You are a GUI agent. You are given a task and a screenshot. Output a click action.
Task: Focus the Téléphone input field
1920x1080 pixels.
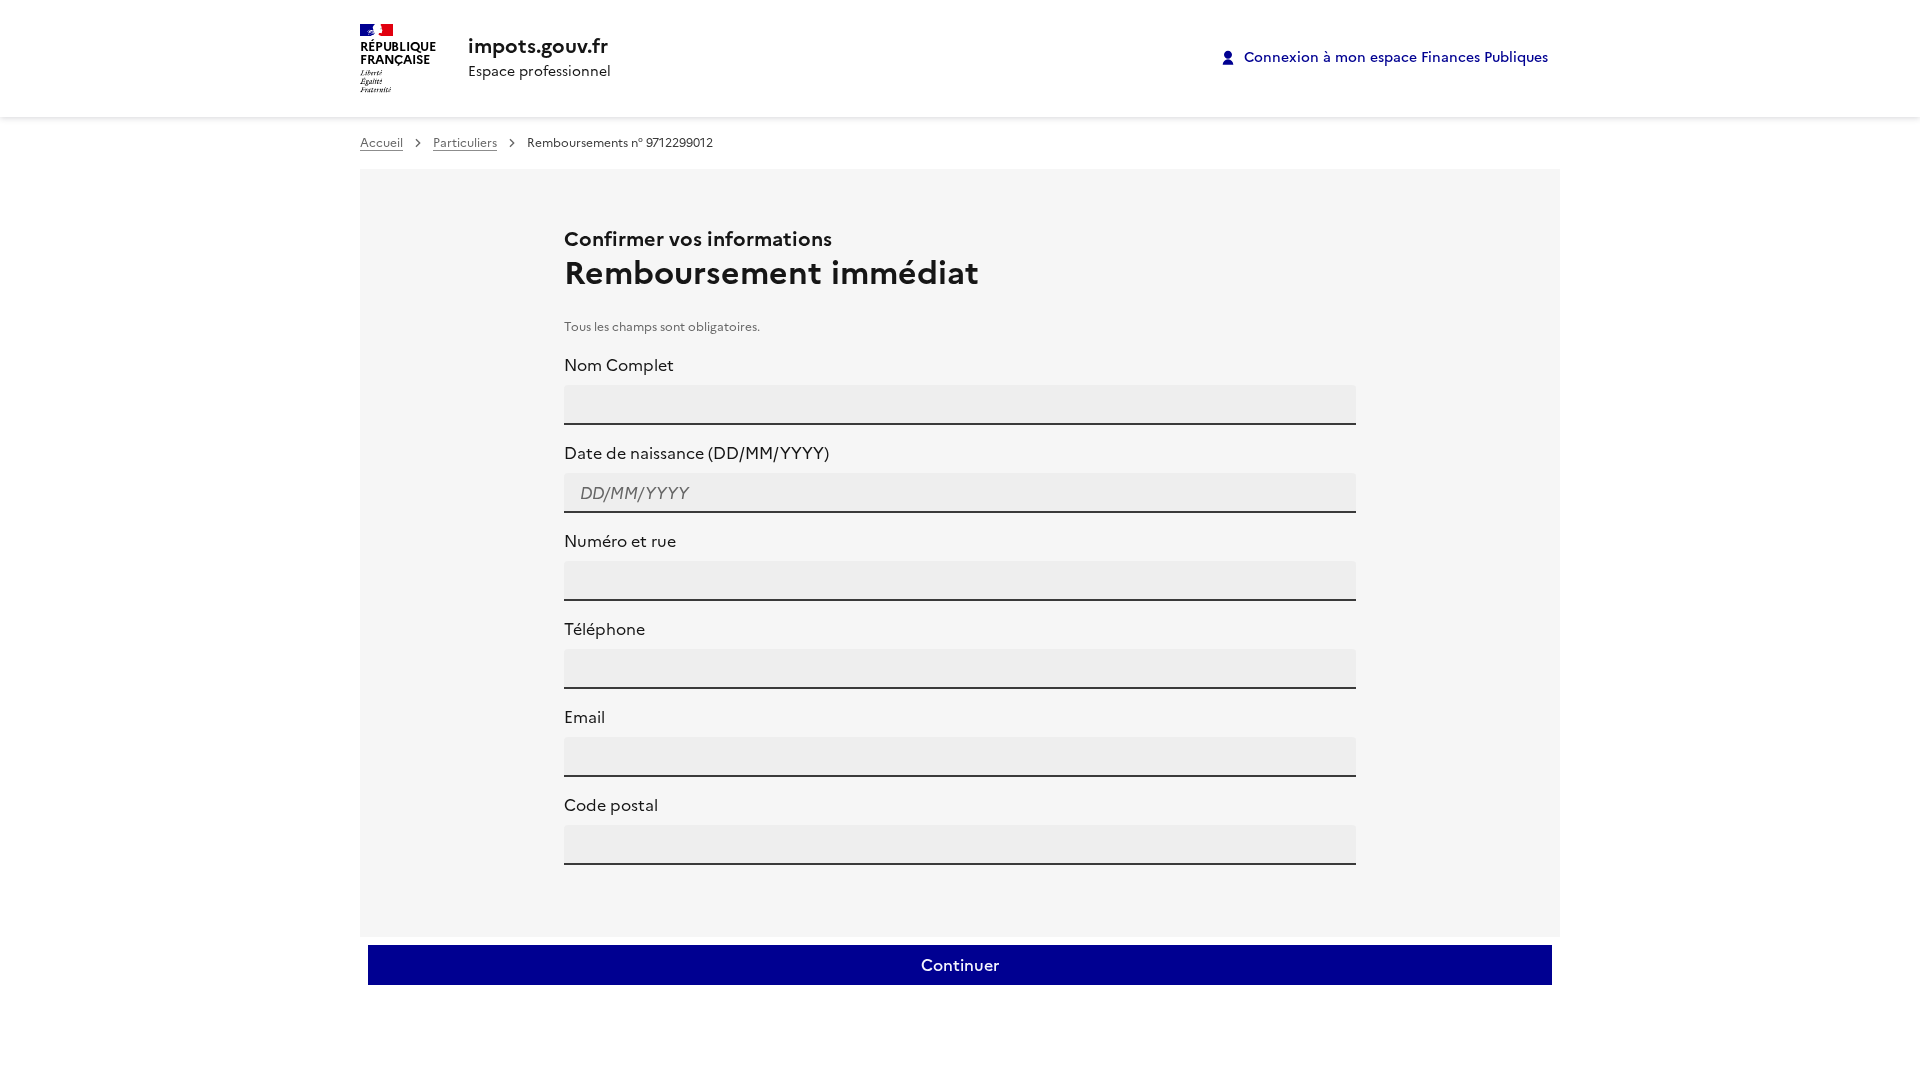point(960,669)
